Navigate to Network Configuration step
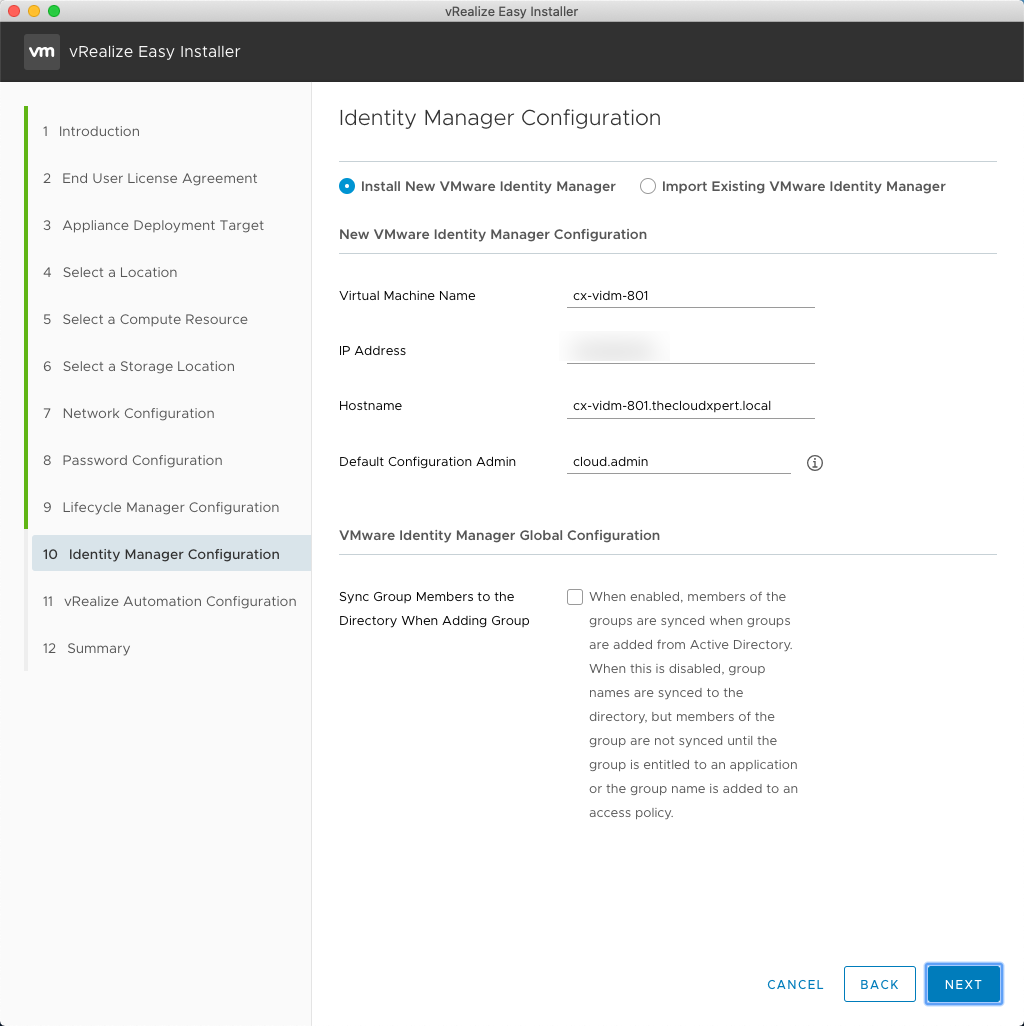 [x=138, y=413]
